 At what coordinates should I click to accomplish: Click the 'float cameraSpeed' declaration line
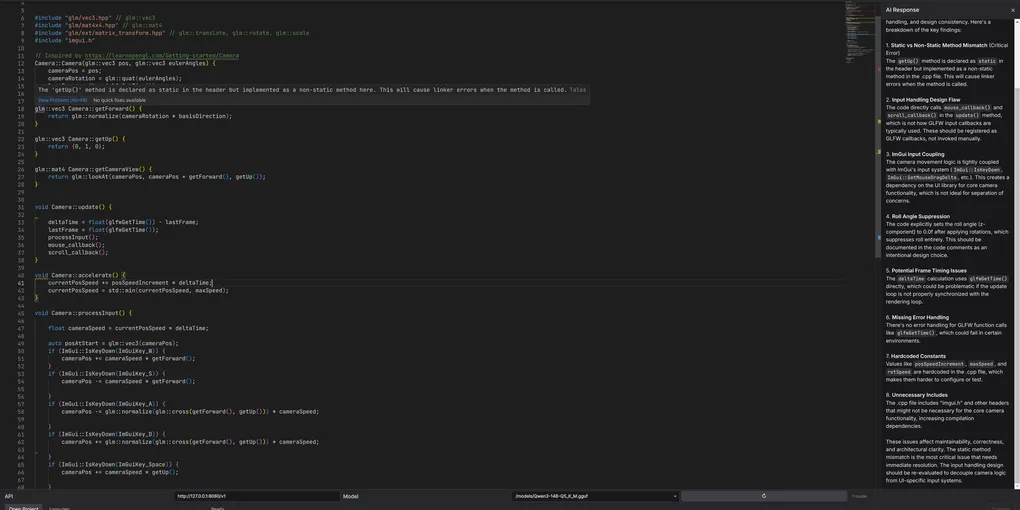128,329
